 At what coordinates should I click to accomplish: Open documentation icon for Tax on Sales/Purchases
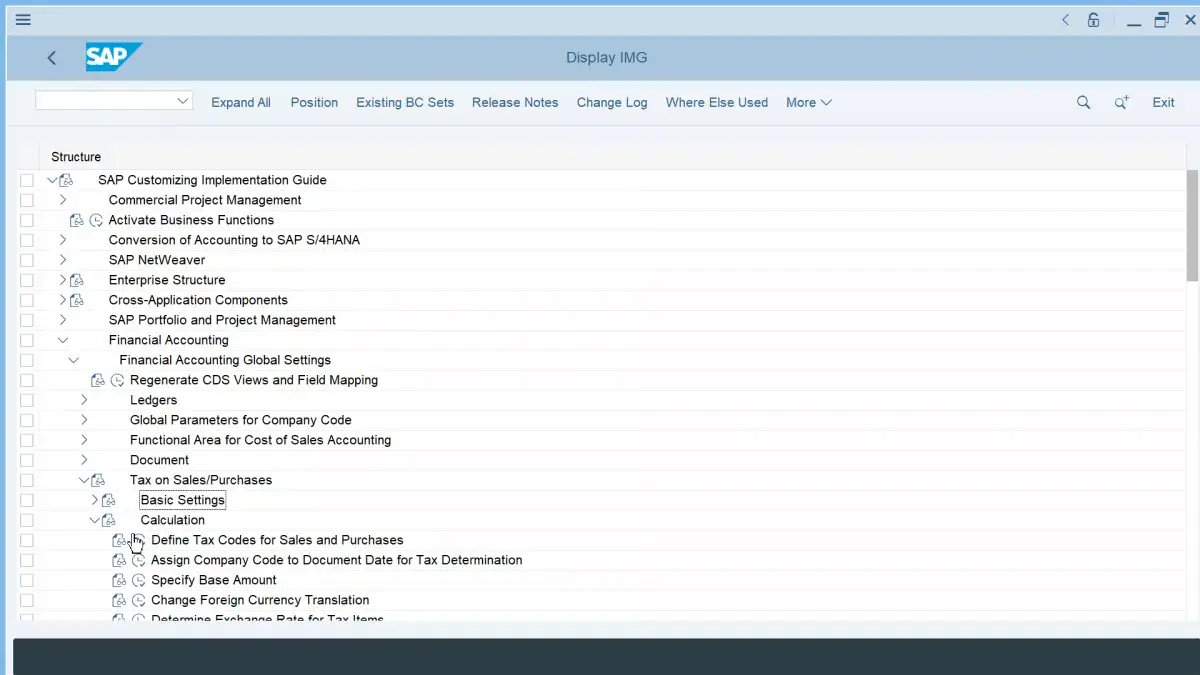coord(98,480)
